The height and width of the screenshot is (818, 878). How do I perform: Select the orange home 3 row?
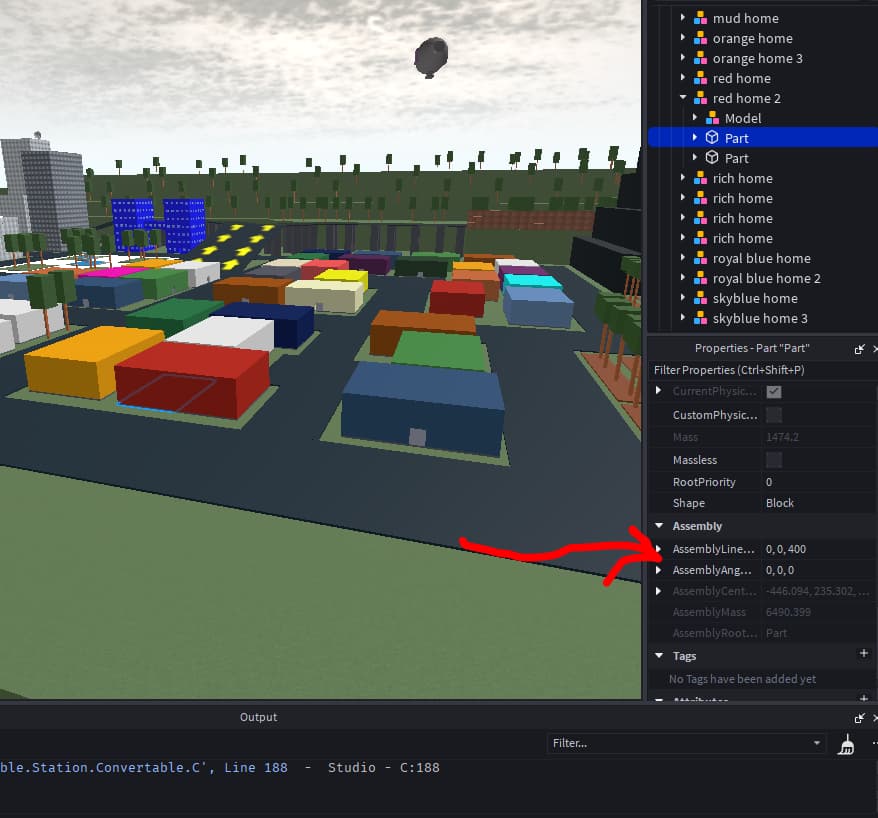(763, 58)
